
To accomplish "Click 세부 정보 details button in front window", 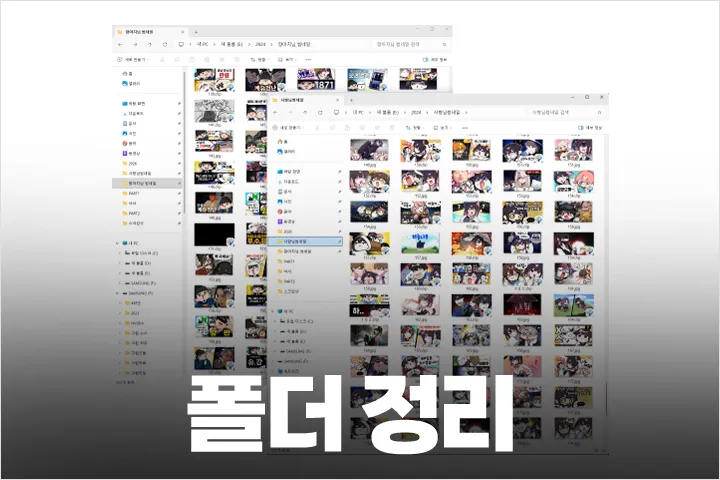I will [590, 128].
